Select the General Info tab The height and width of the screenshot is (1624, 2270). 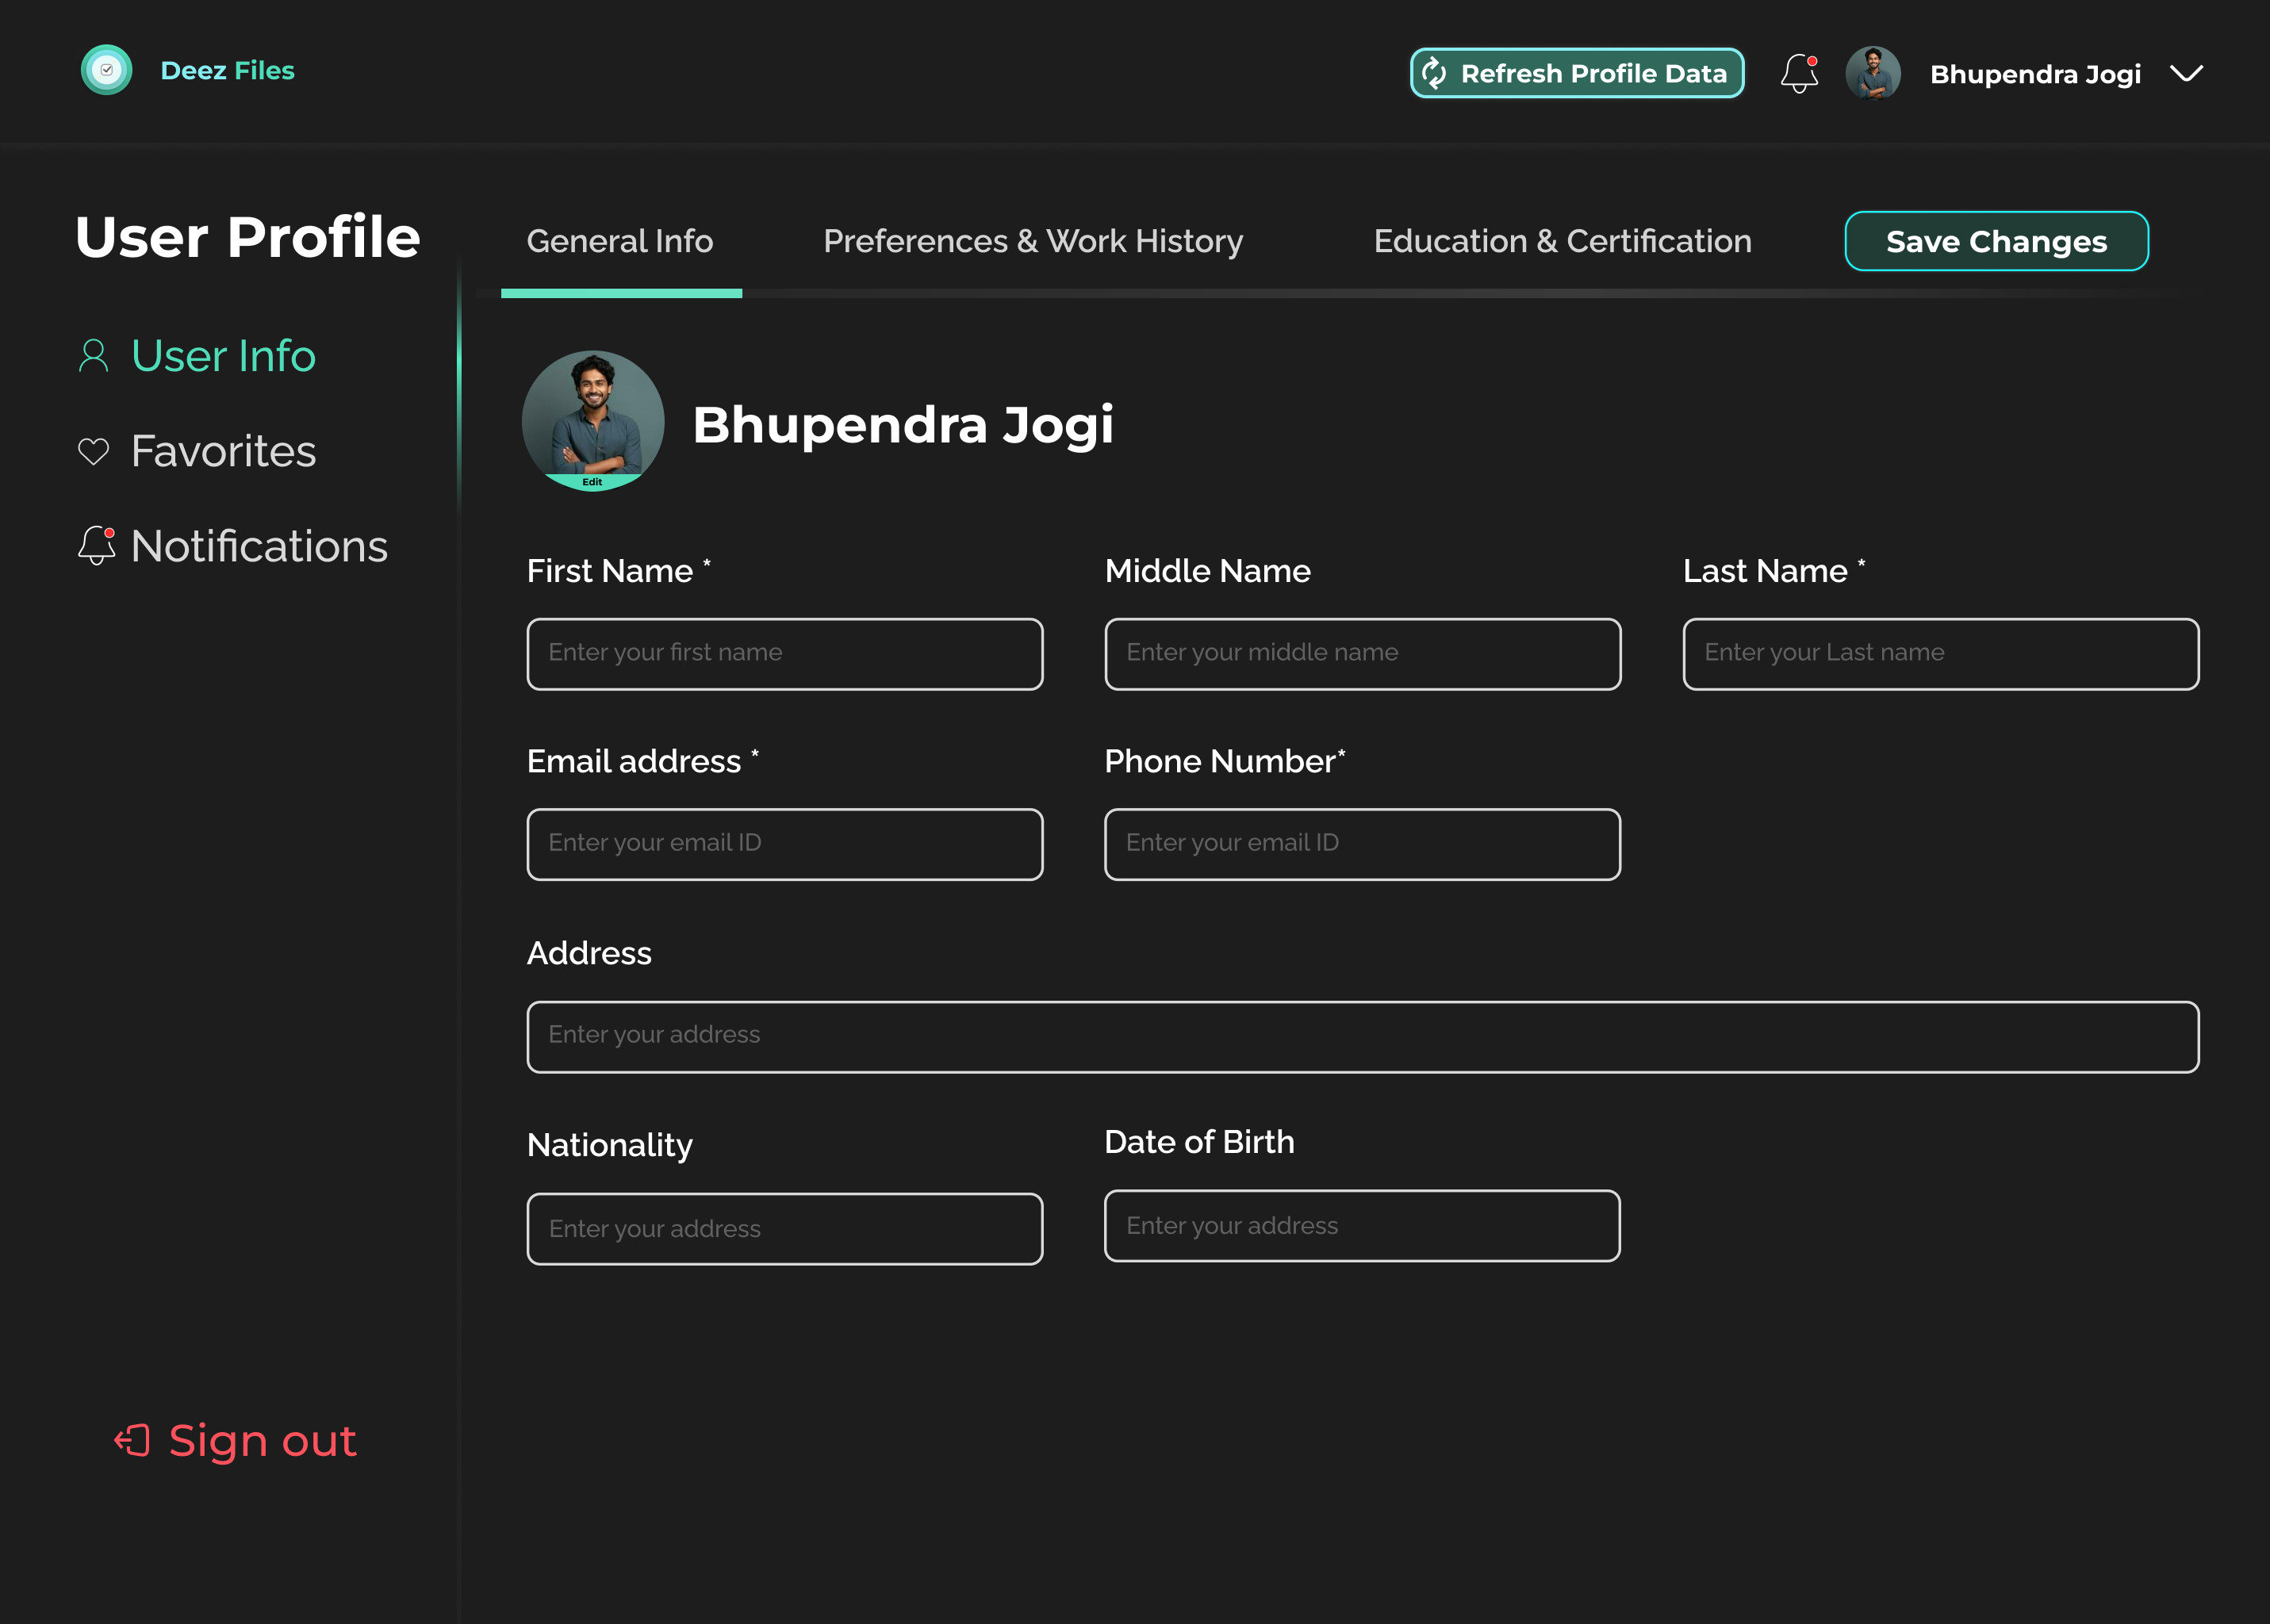pos(619,241)
